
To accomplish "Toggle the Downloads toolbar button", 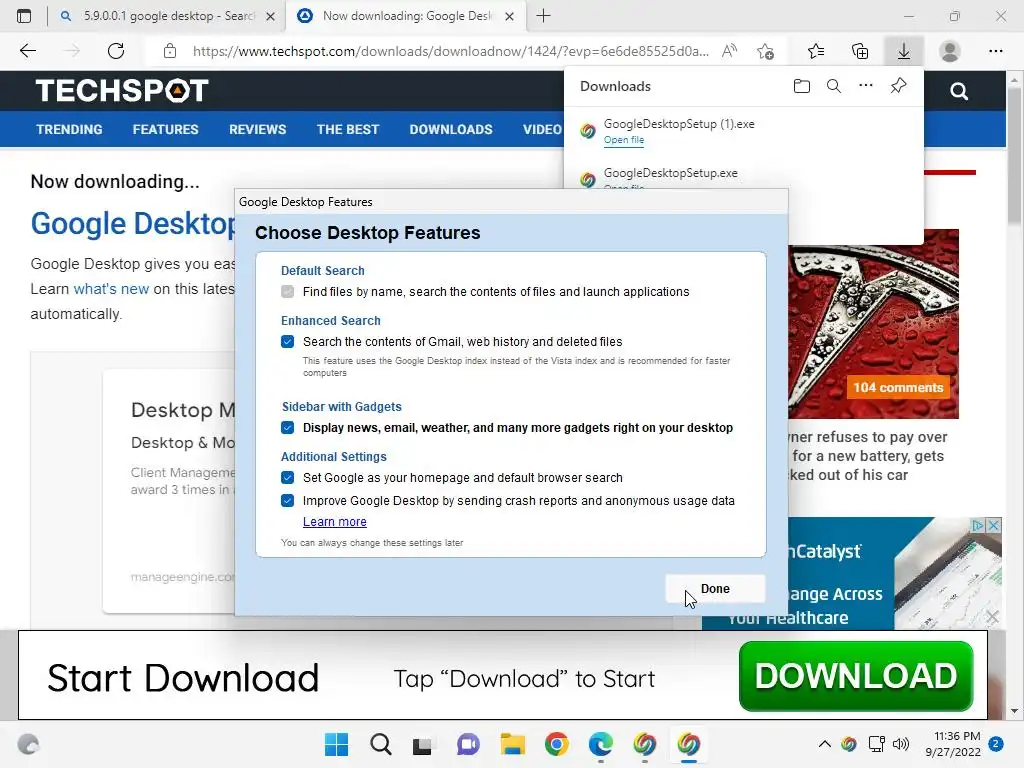I will [x=904, y=51].
